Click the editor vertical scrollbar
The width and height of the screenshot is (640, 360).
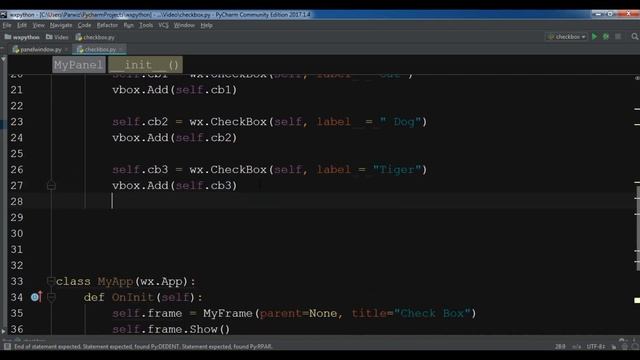pos(638,228)
